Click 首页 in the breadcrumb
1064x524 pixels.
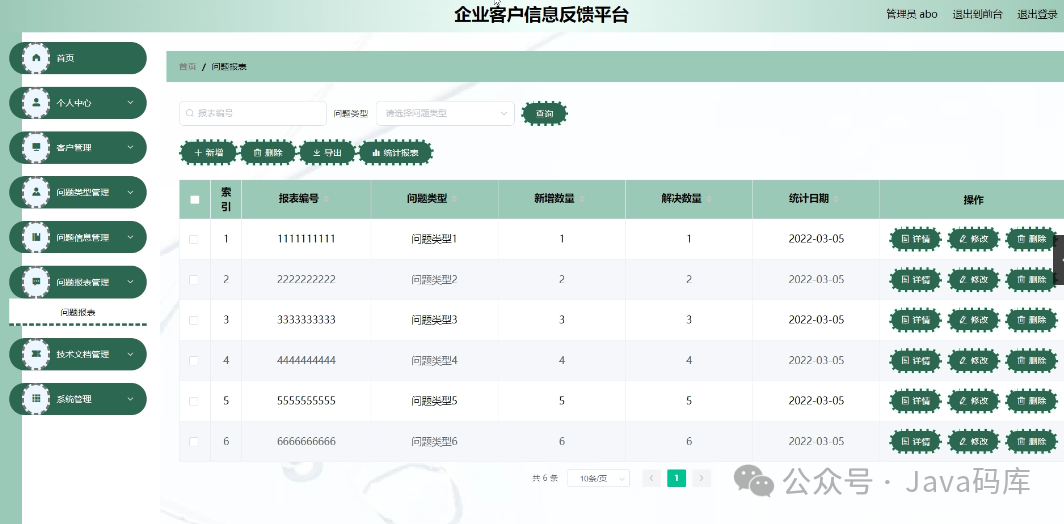(x=187, y=67)
